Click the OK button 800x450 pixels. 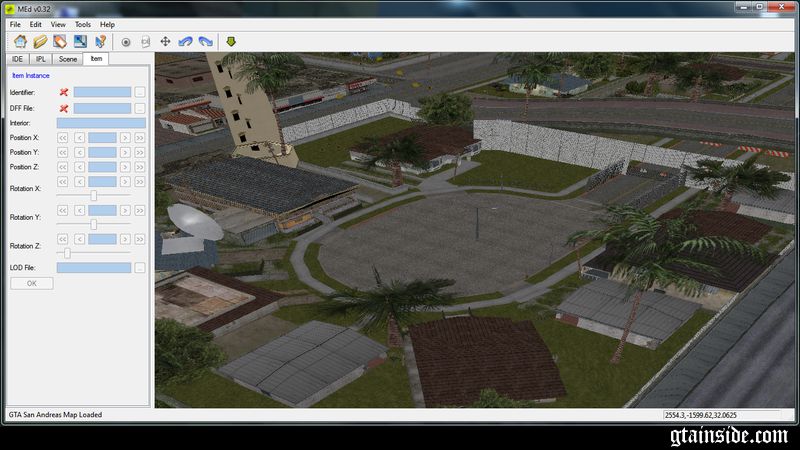[32, 283]
